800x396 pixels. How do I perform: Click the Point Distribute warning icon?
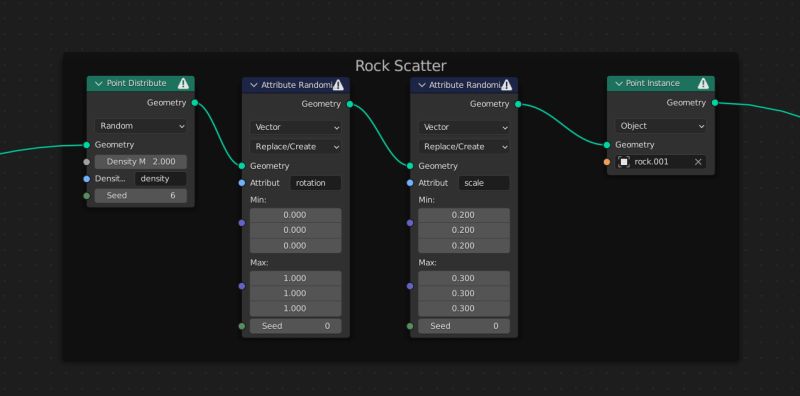183,83
